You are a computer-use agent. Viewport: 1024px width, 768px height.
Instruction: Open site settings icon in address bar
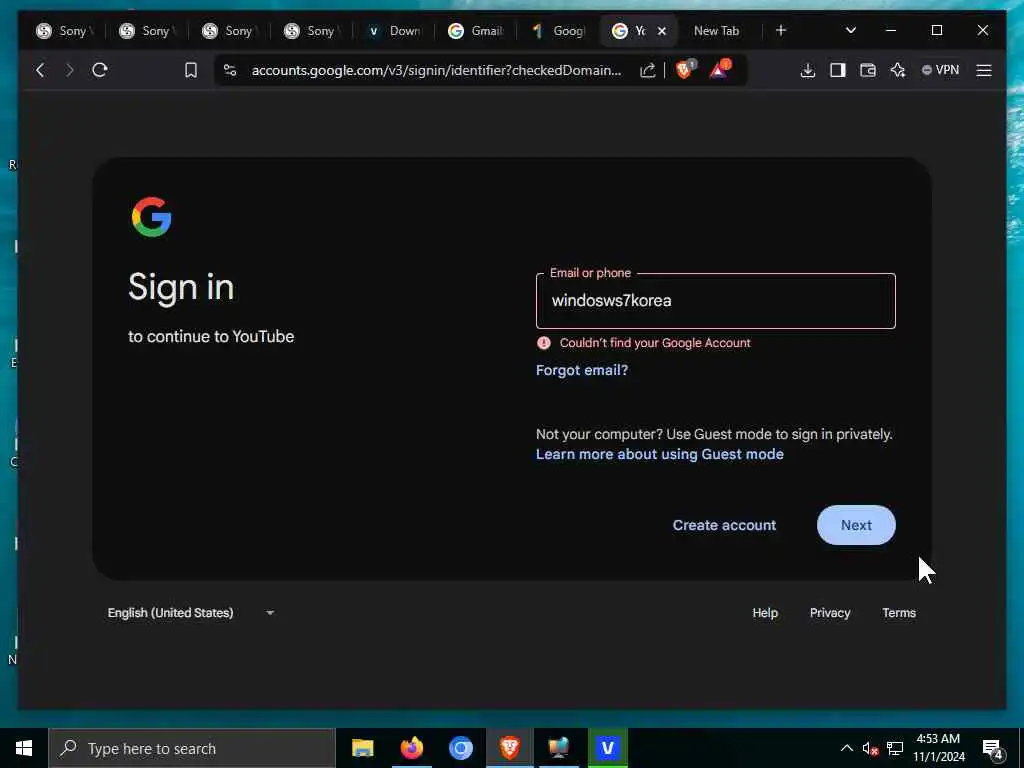(x=230, y=70)
